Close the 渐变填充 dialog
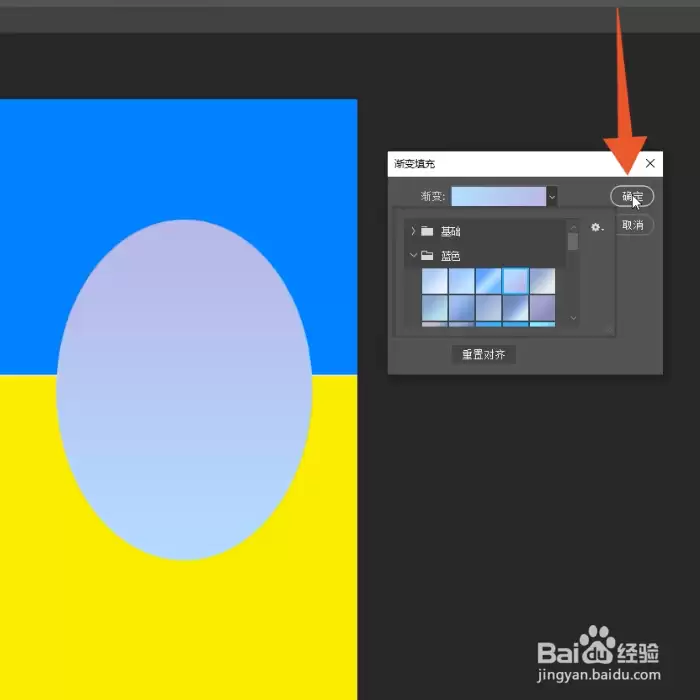 (650, 163)
